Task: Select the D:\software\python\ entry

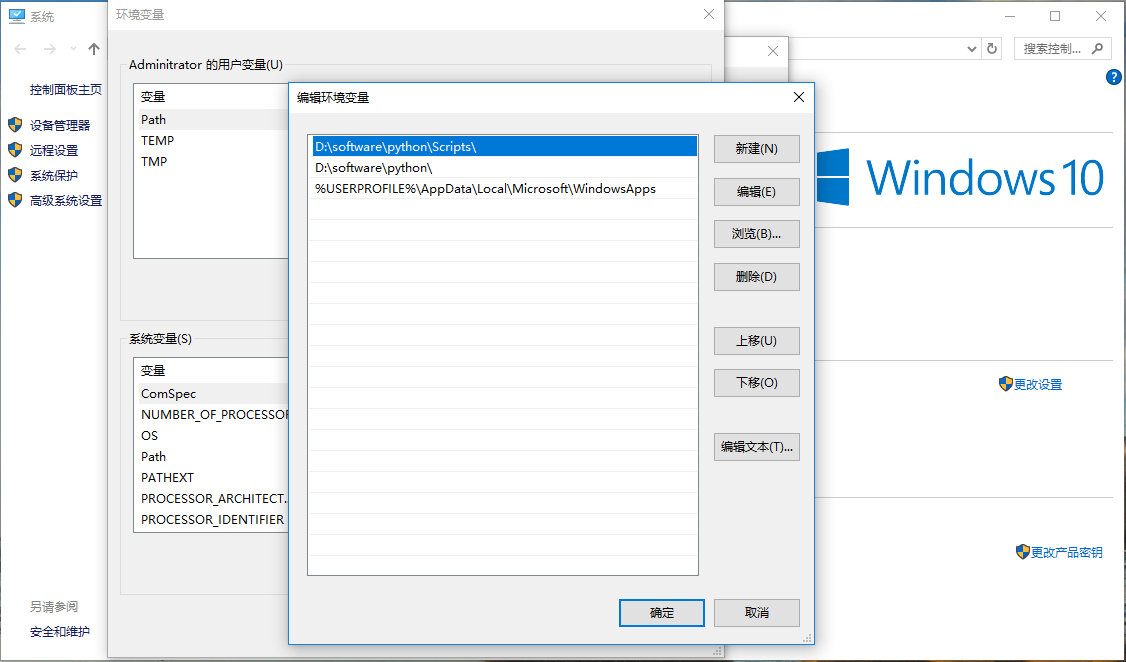Action: coord(504,167)
